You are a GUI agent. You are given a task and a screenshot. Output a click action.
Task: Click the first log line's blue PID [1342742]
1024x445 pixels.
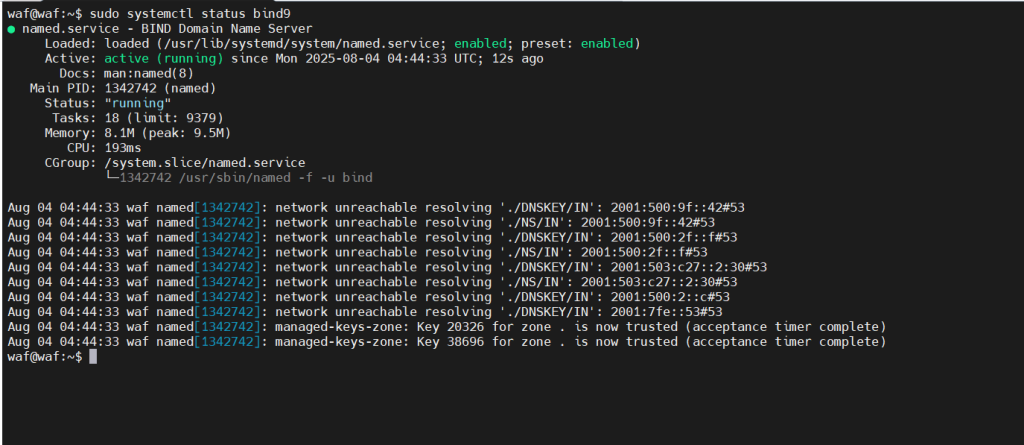click(227, 208)
